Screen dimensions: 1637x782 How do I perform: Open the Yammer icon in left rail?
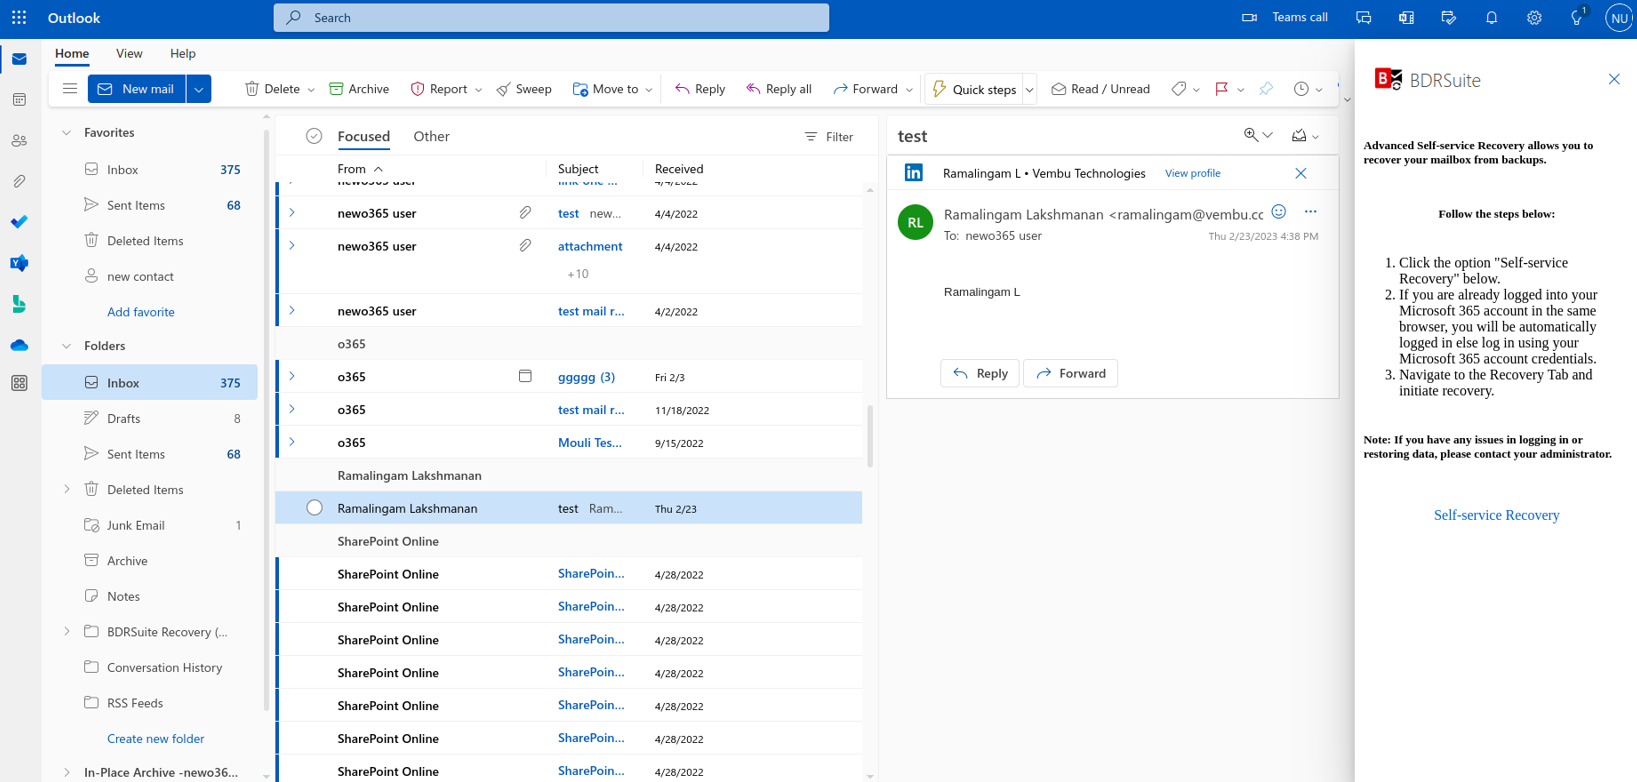pyautogui.click(x=19, y=263)
